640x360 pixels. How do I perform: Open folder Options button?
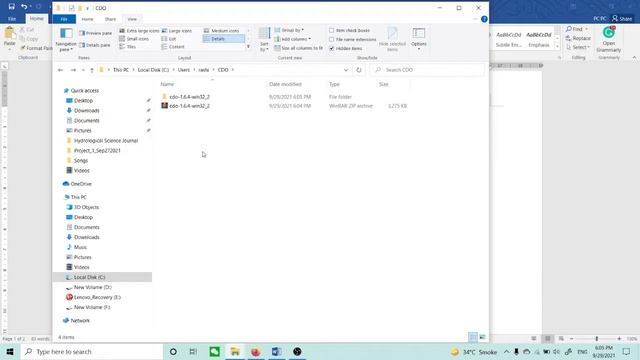pyautogui.click(x=419, y=39)
